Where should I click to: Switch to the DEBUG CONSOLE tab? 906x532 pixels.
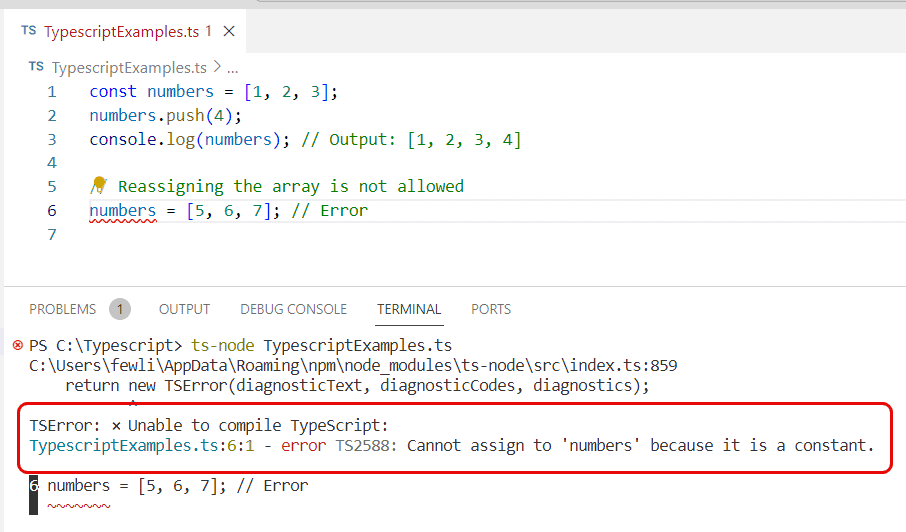coord(294,309)
